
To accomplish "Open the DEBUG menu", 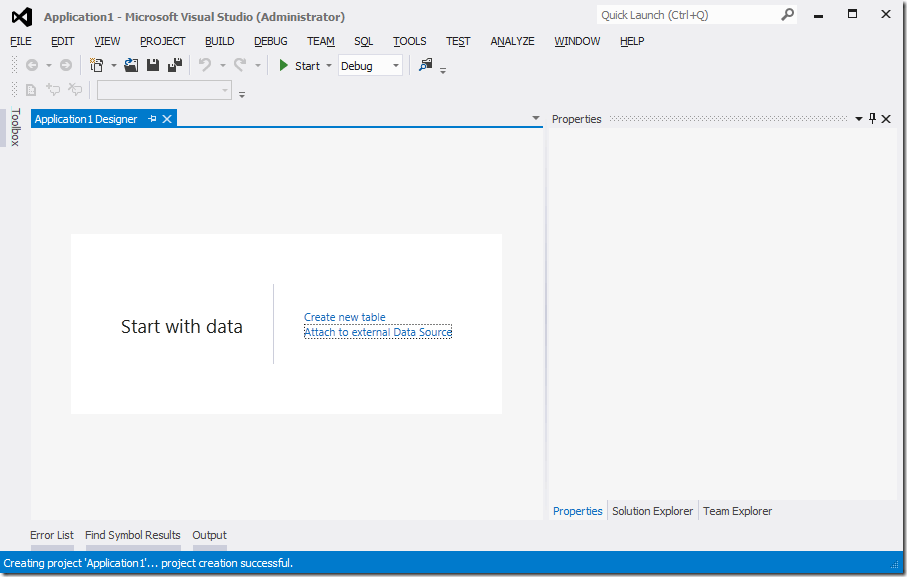I will [271, 41].
